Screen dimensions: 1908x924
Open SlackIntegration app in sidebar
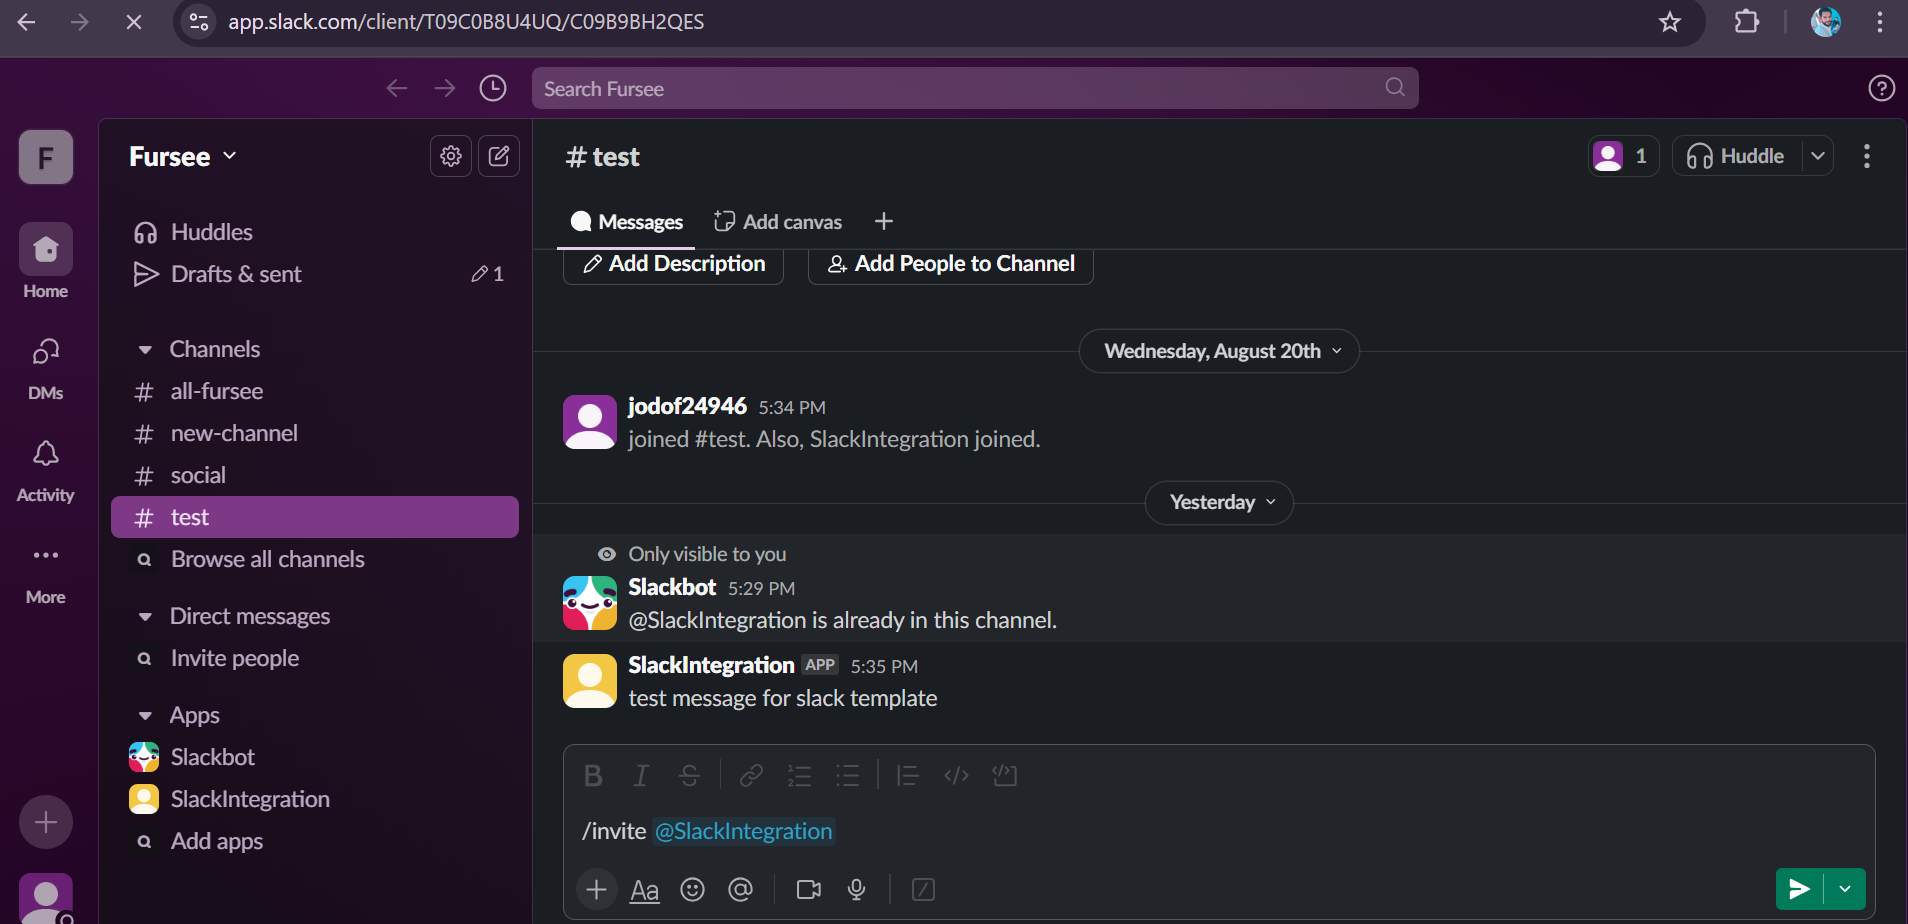(315, 799)
